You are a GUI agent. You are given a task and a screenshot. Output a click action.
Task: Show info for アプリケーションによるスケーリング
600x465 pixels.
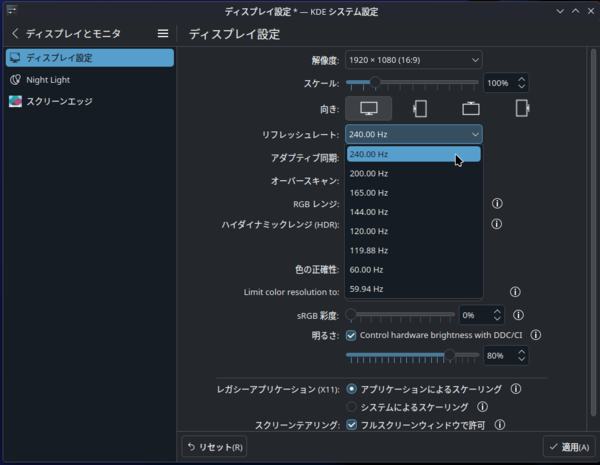click(516, 389)
